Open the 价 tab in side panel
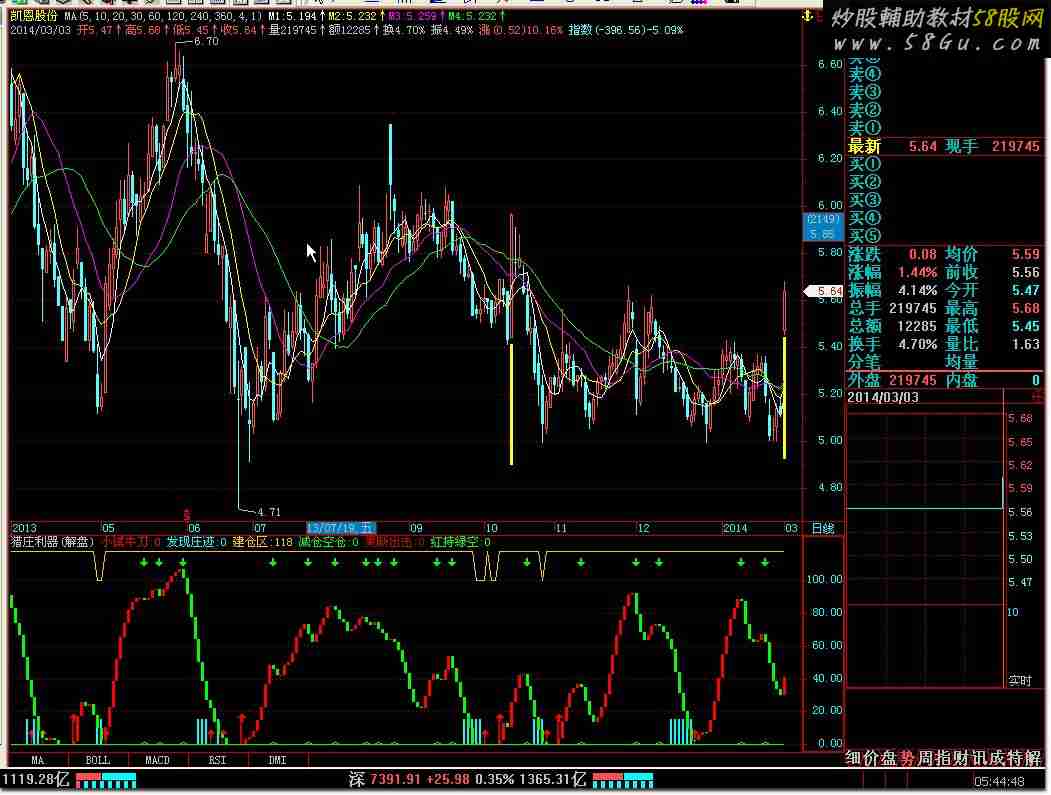This screenshot has width=1051, height=795. click(871, 758)
